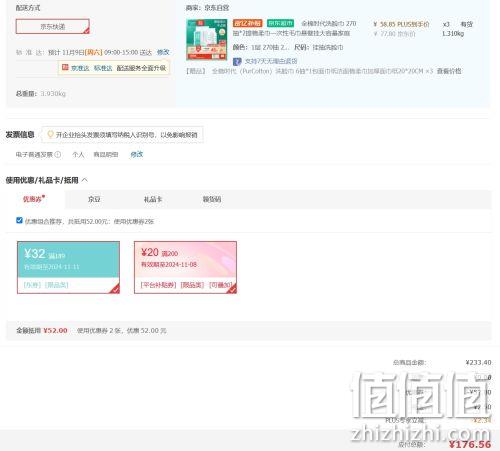This screenshot has height=451, width=500.
Task: Select the 京东快递 delivery method
Action: tap(53, 26)
